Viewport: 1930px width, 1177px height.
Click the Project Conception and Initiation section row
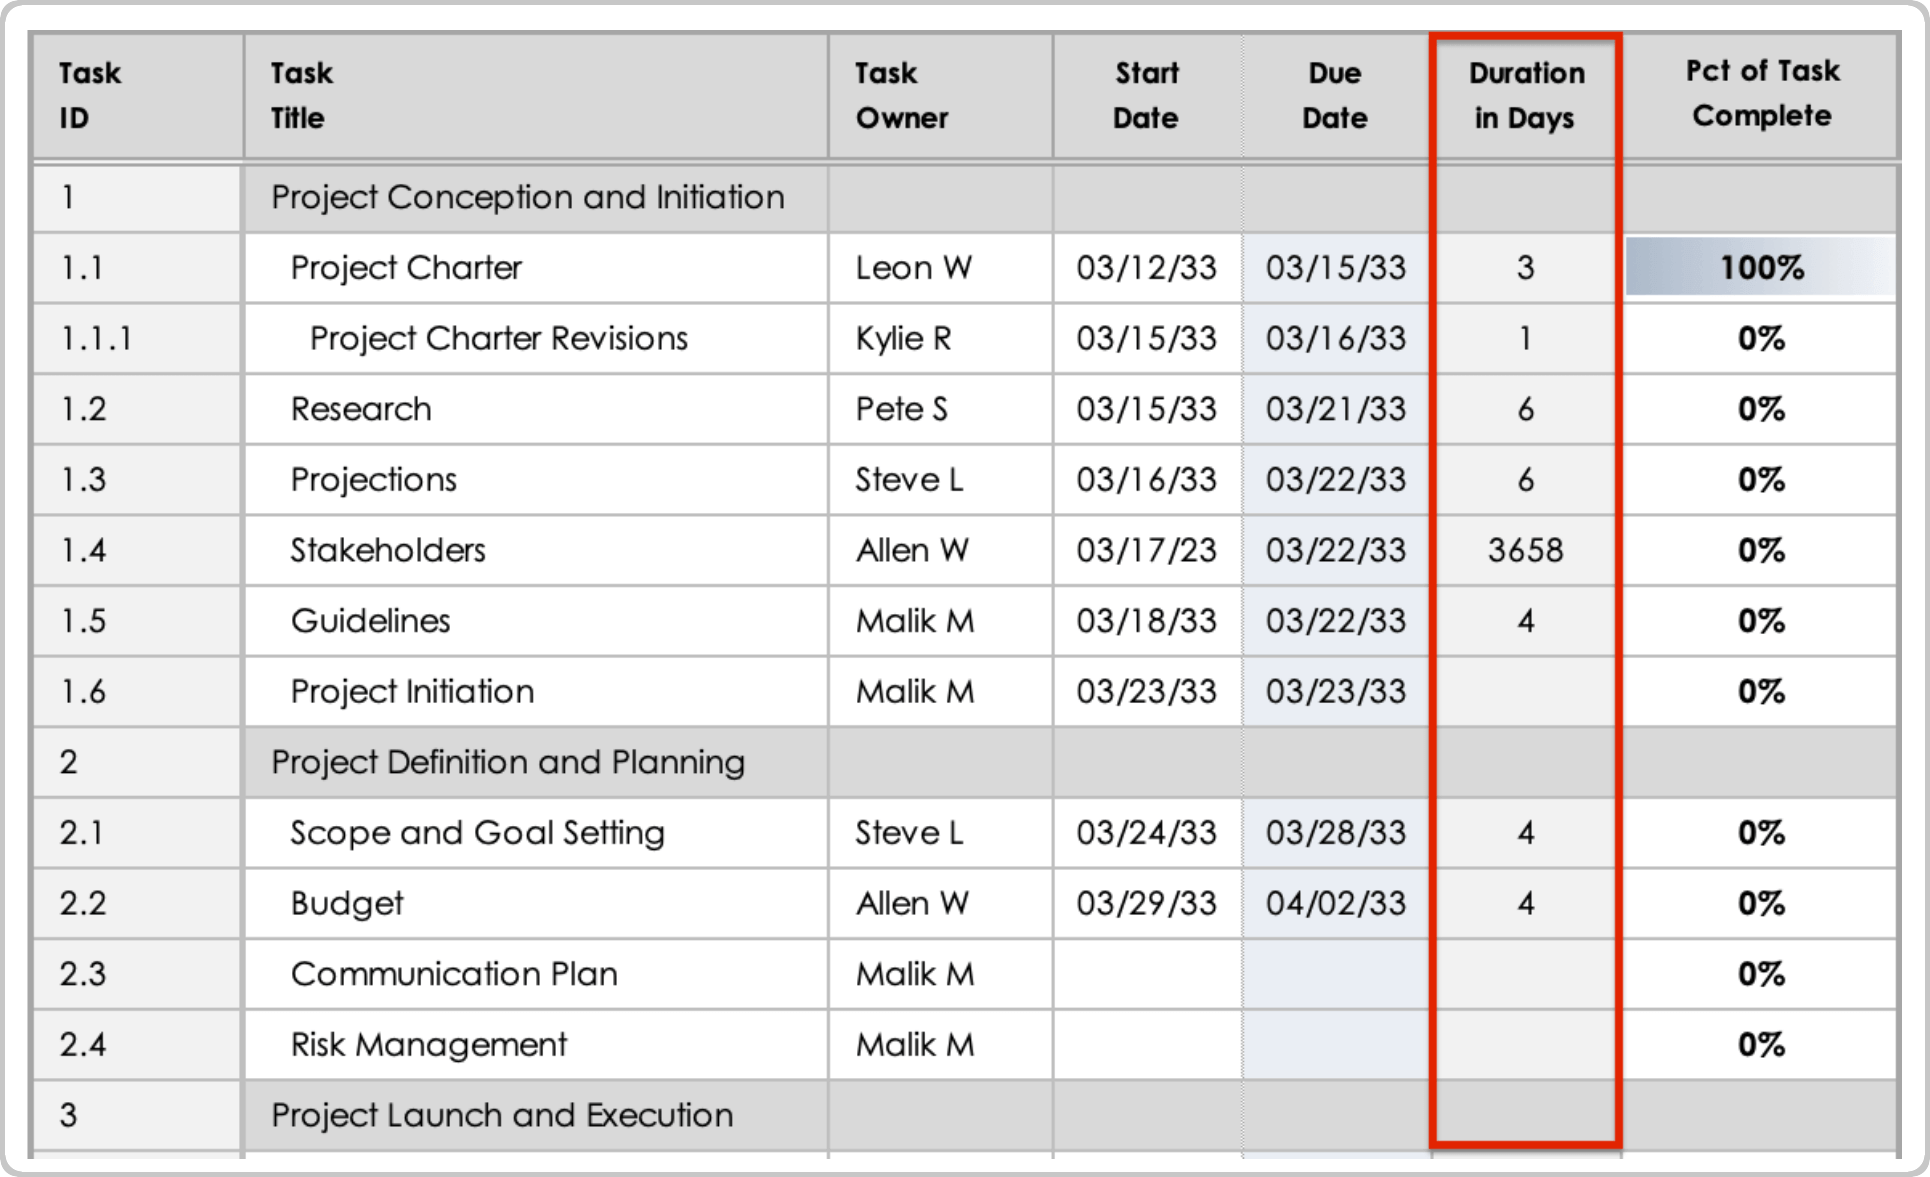pyautogui.click(x=527, y=197)
